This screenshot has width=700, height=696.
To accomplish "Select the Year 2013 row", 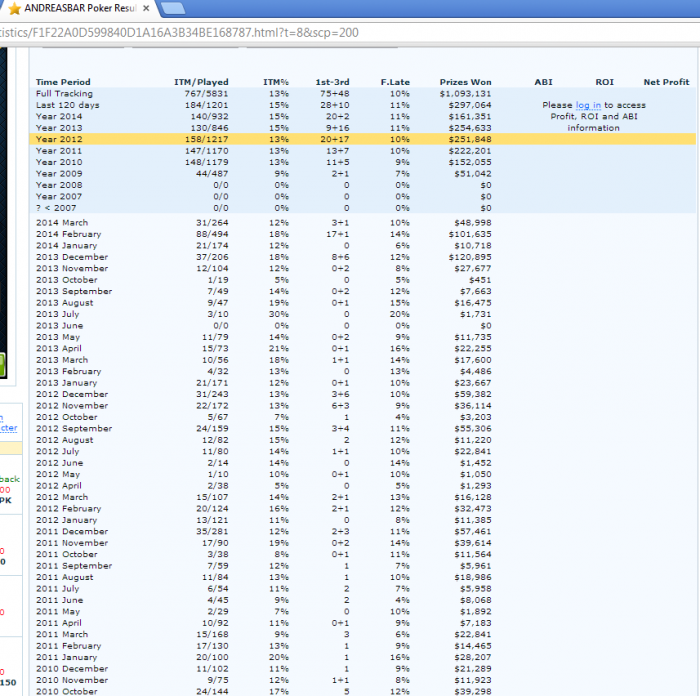I will (362, 128).
